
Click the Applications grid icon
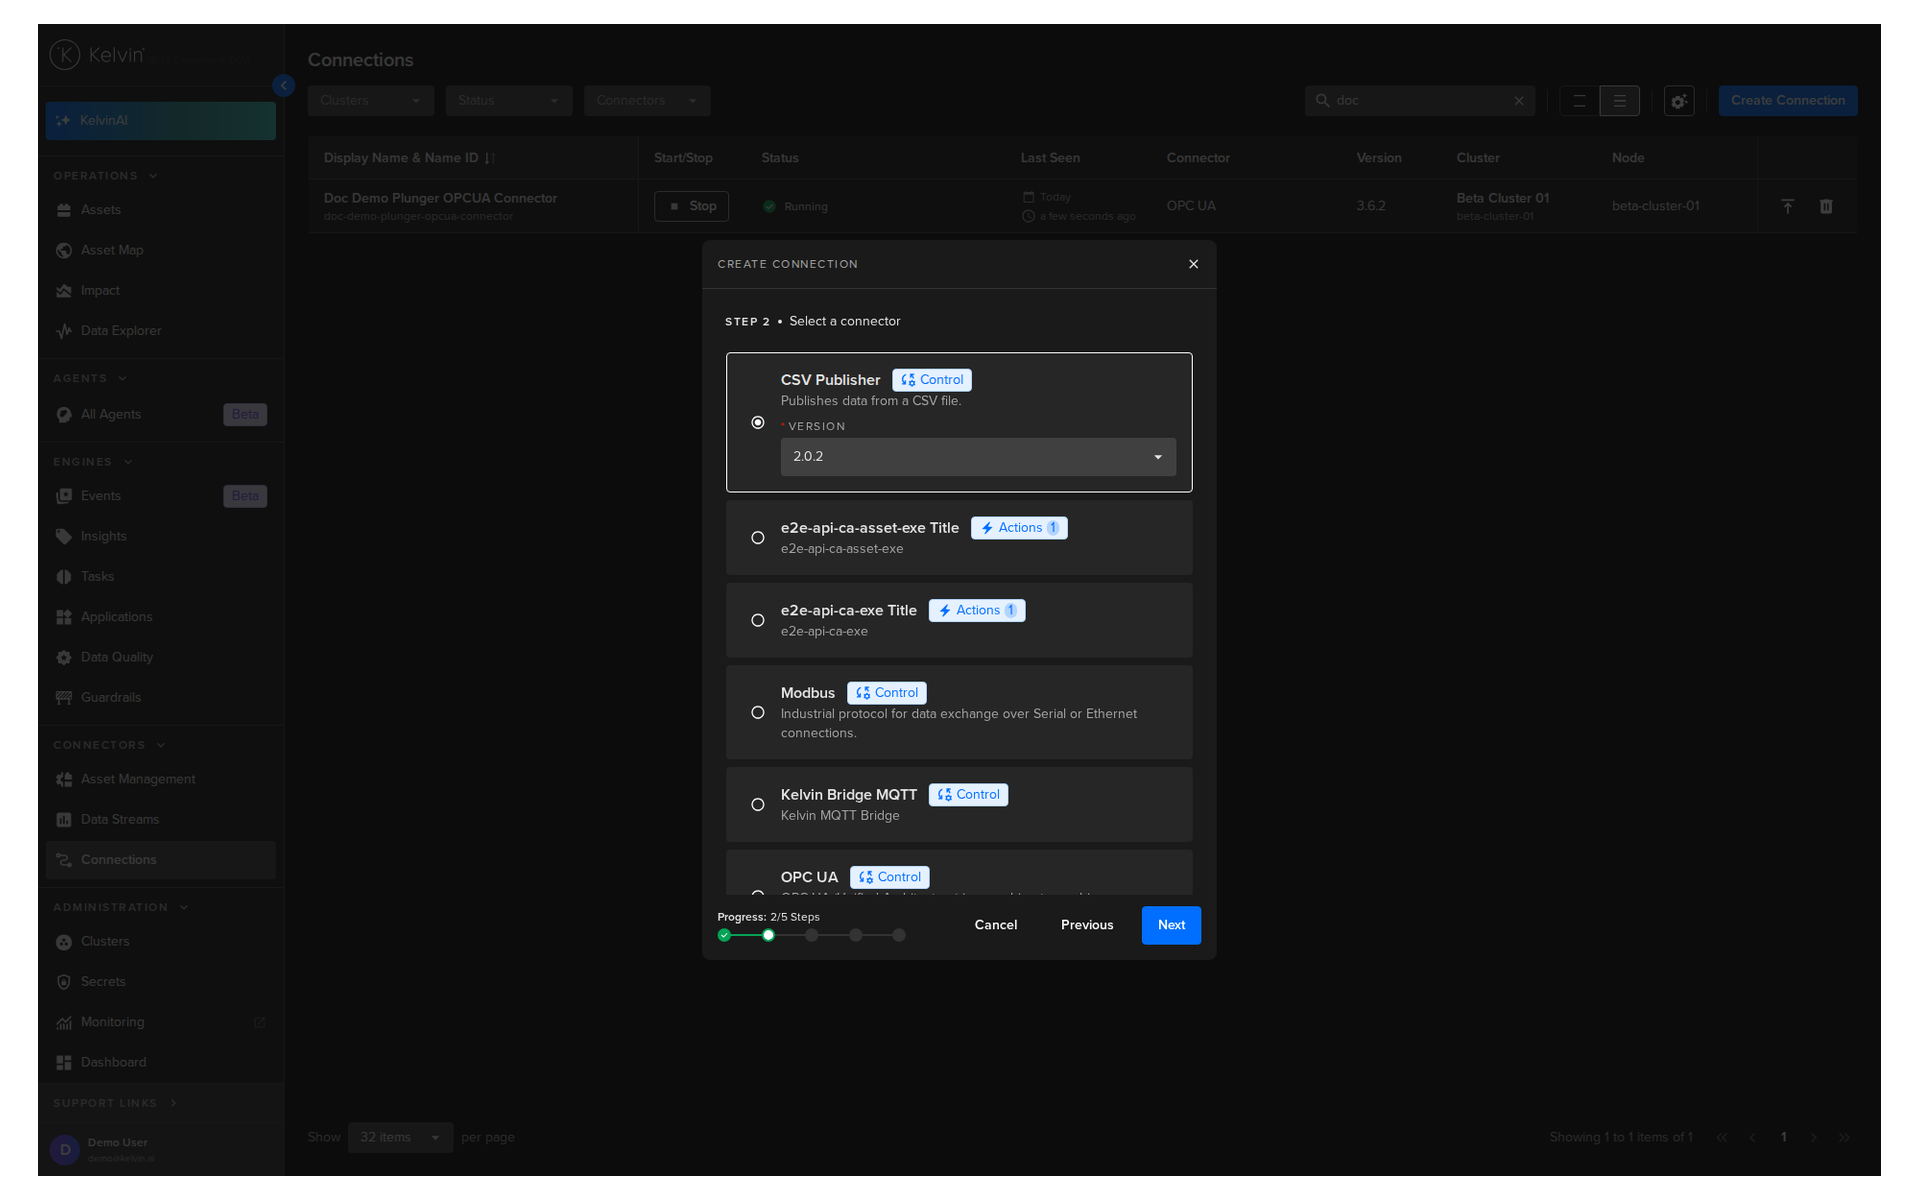pos(64,617)
